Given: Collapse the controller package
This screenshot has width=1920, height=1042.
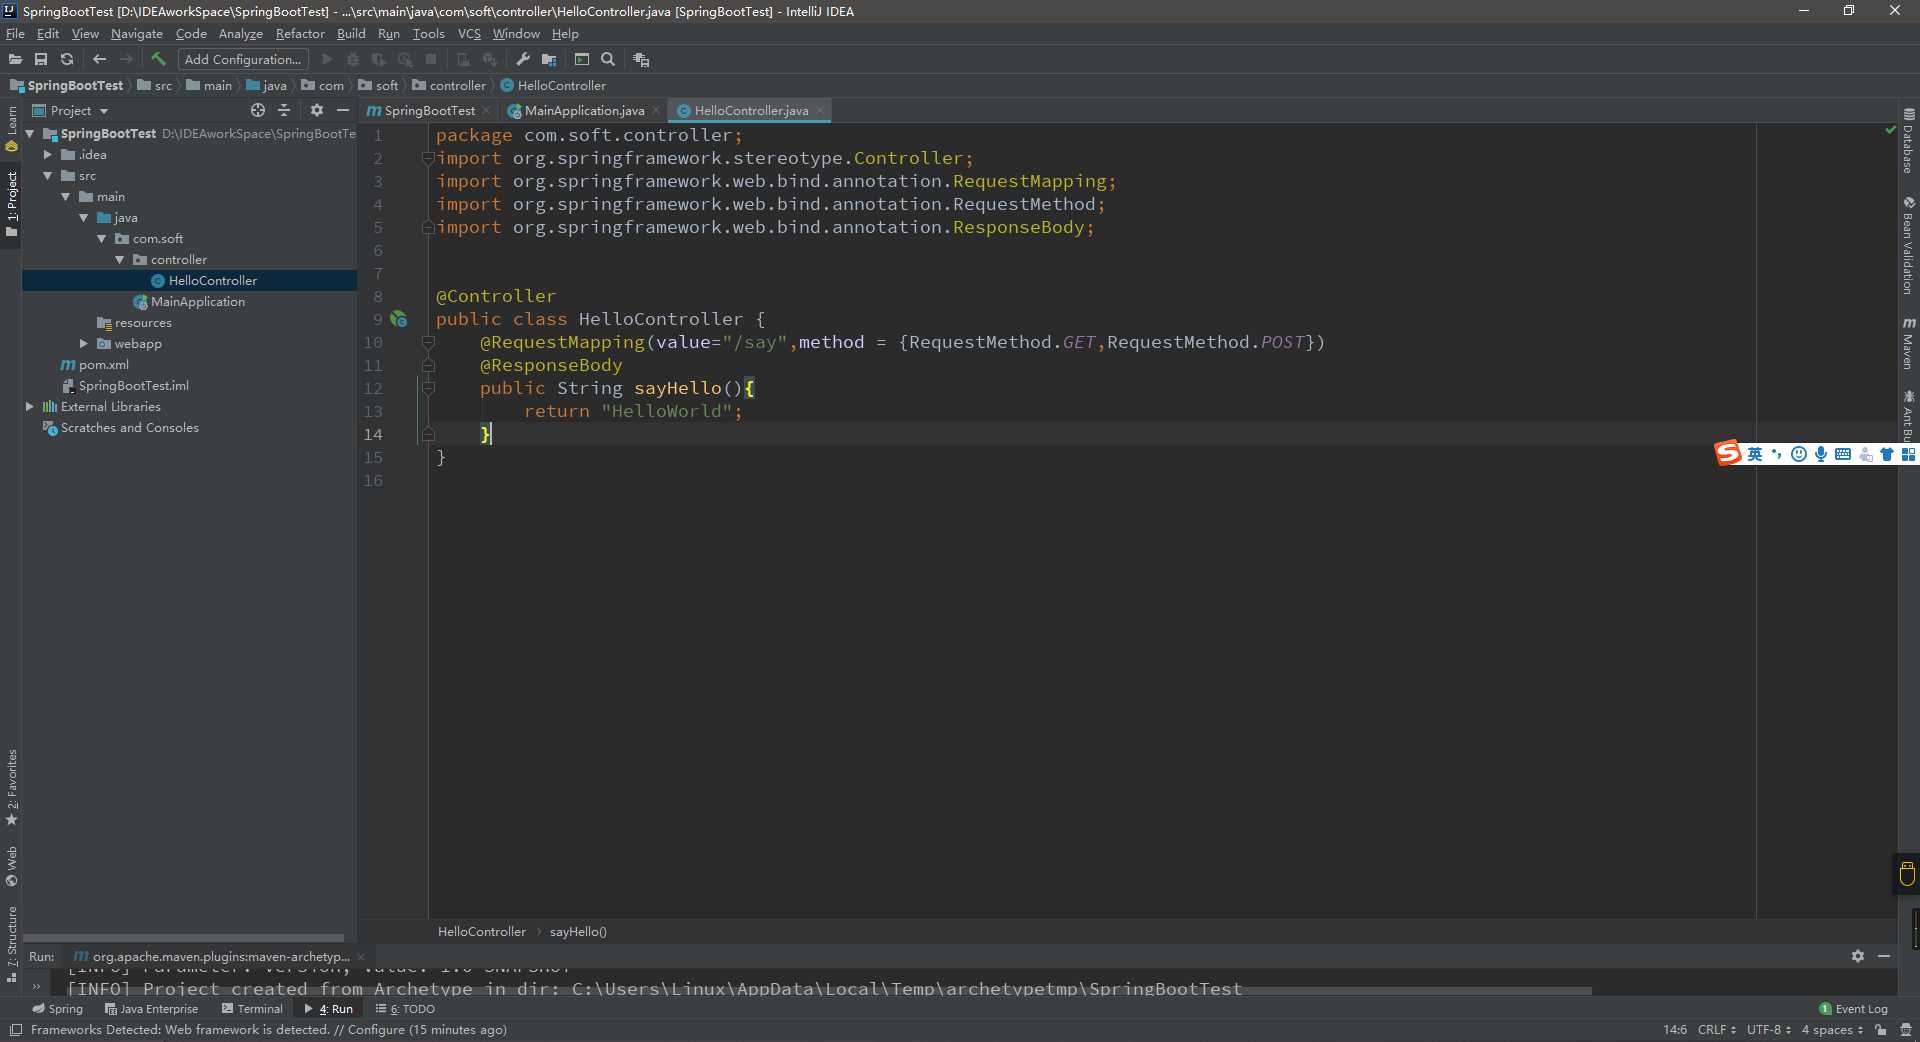Looking at the screenshot, I should (x=119, y=260).
